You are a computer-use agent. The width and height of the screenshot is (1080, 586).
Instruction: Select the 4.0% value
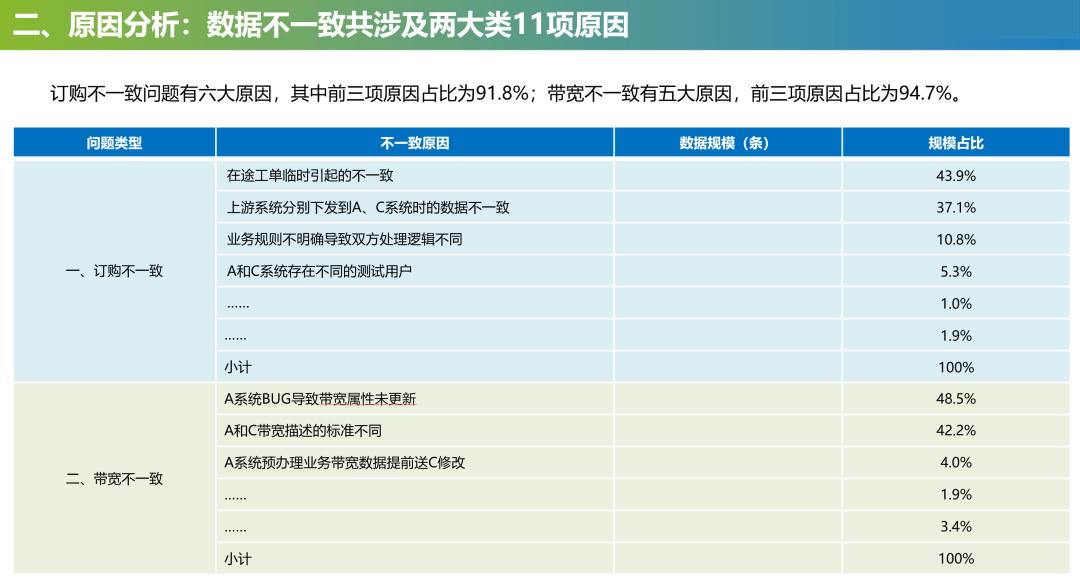click(955, 463)
